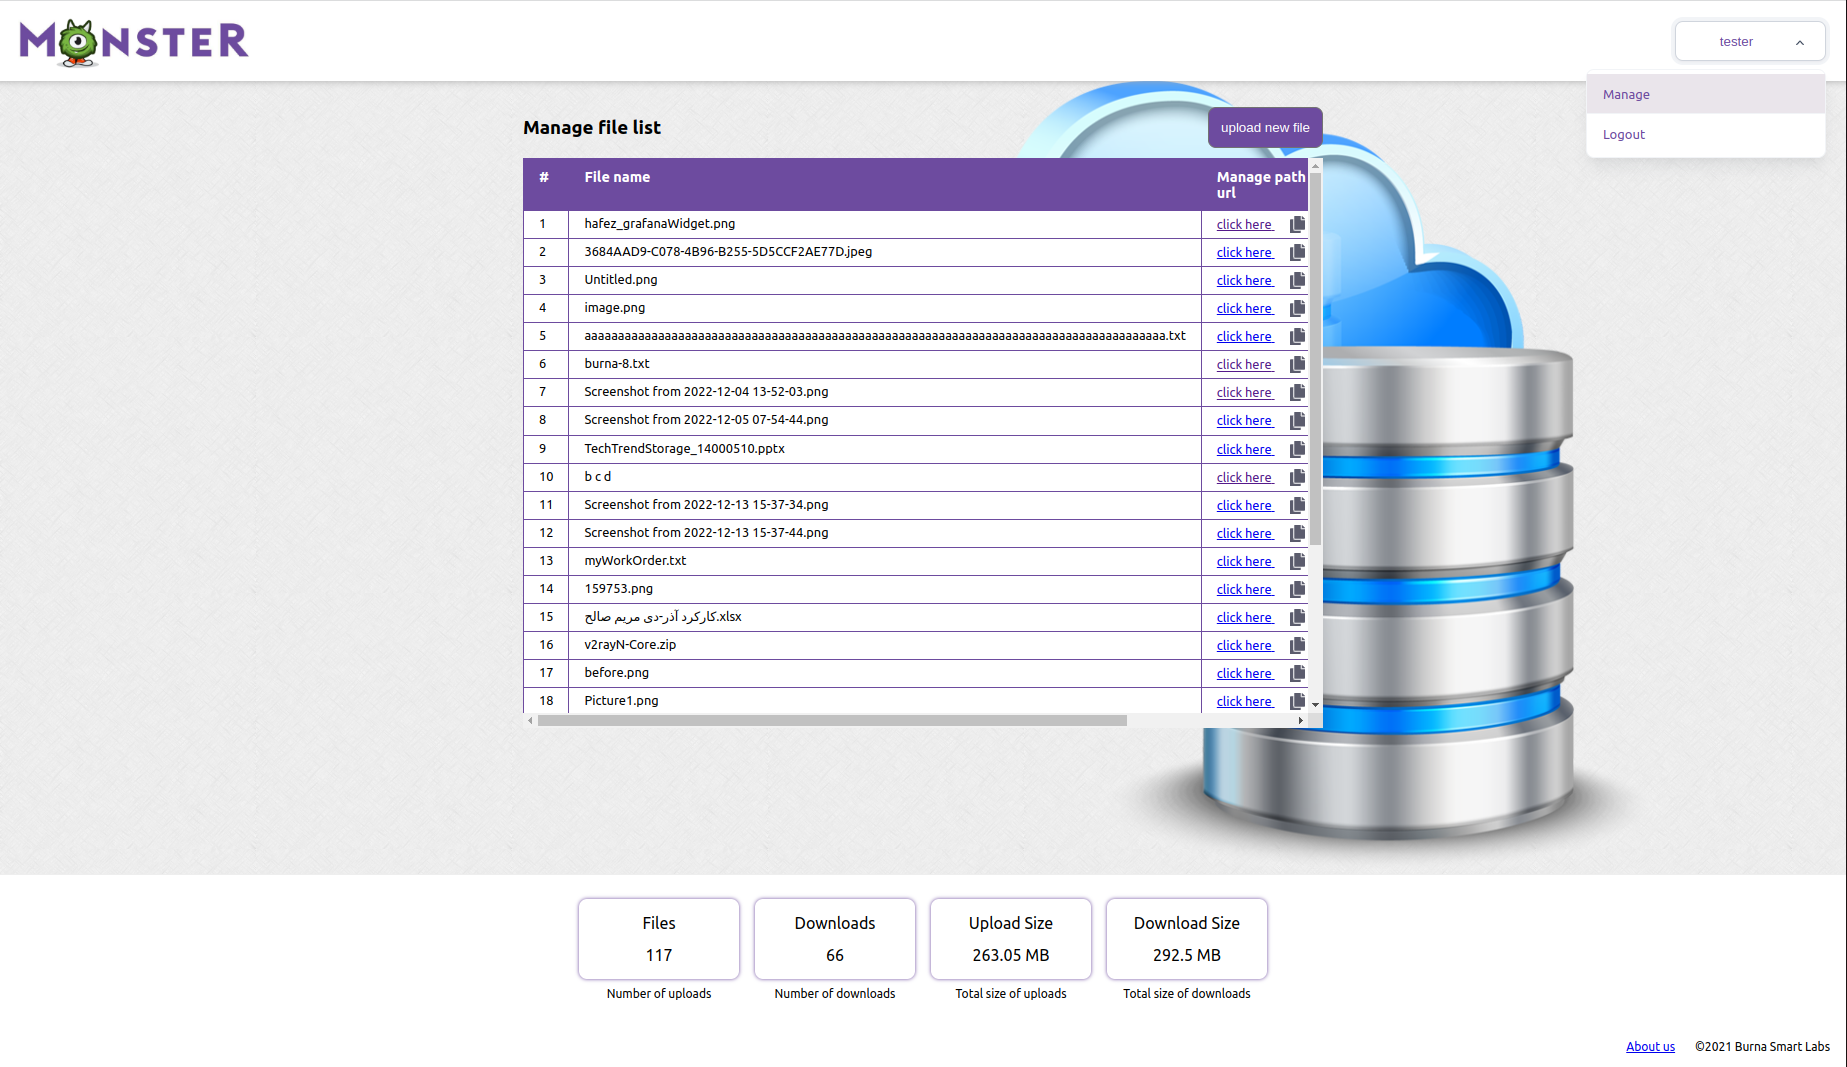1847x1067 pixels.
Task: Open click here link for myWorkOrder.txt
Action: click(1245, 561)
